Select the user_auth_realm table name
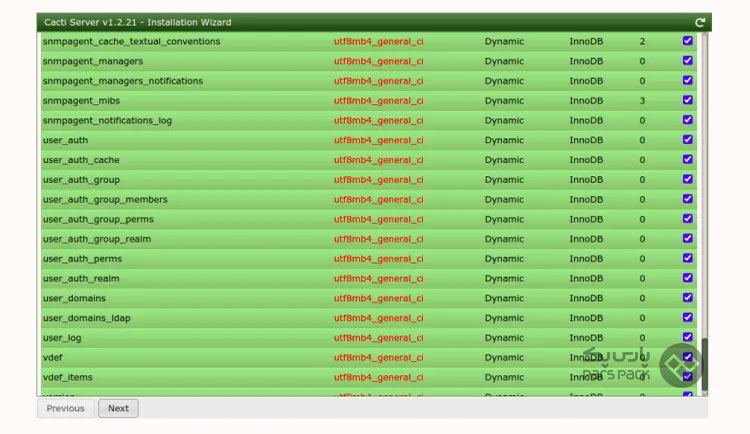The width and height of the screenshot is (750, 434). (81, 278)
